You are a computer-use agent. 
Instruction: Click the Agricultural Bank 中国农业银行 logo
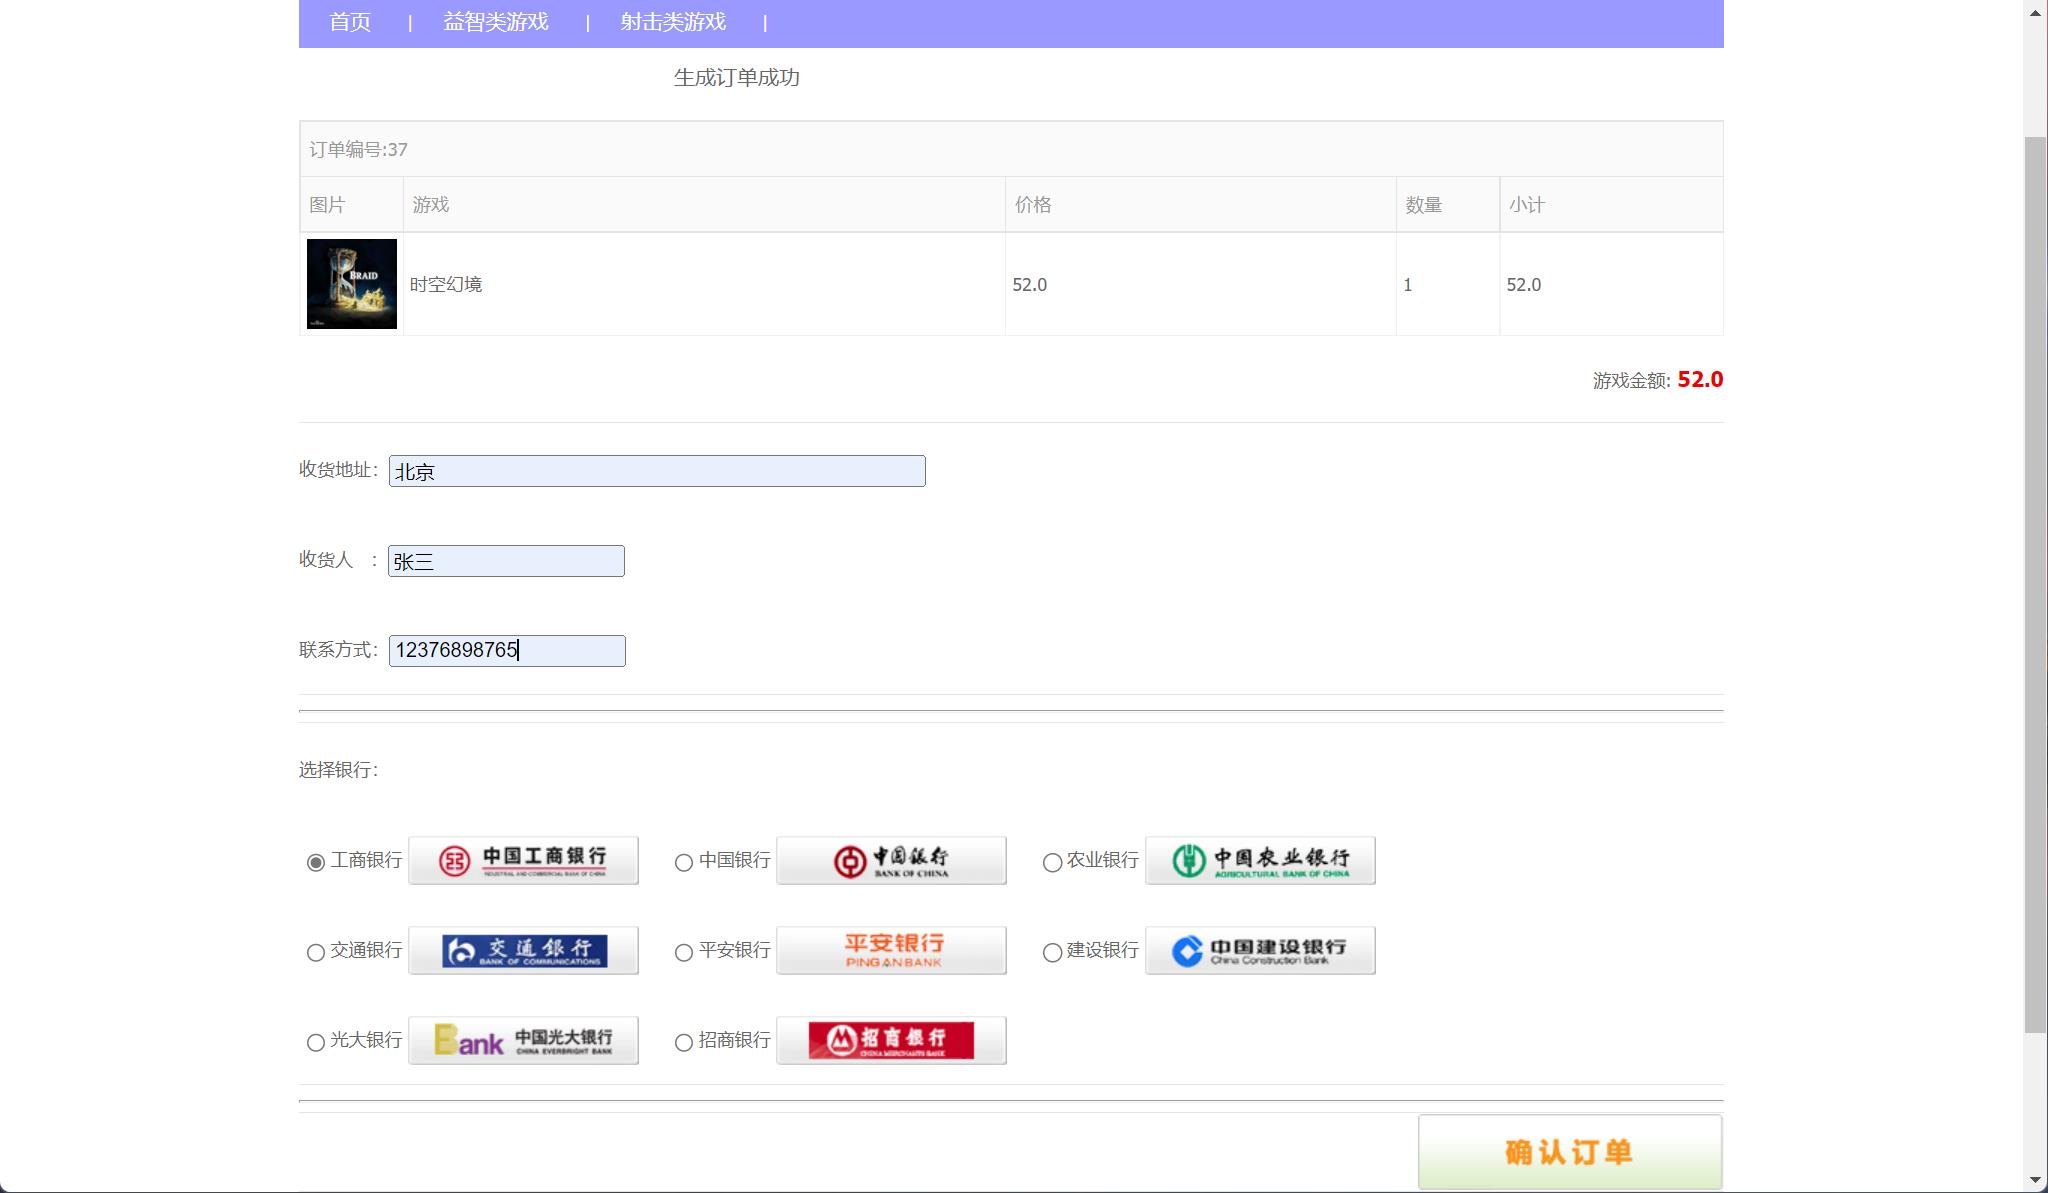1260,860
